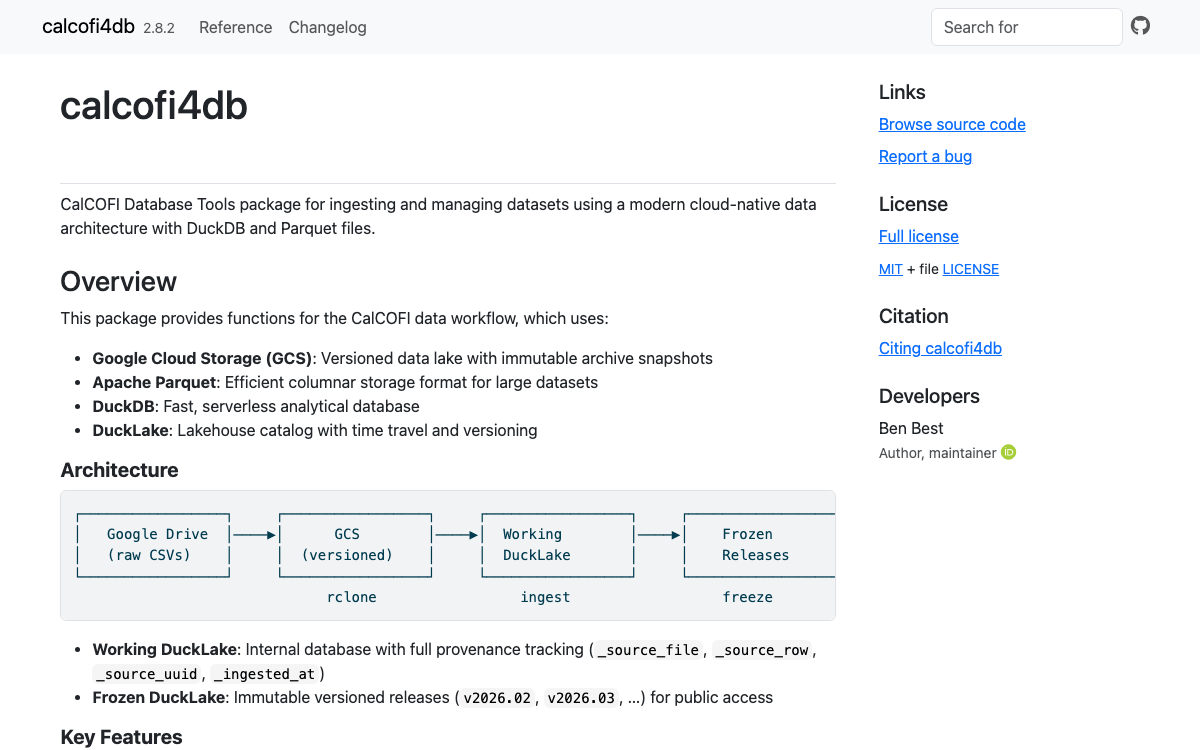1200x750 pixels.
Task: Select the License sidebar heading
Action: click(x=913, y=204)
